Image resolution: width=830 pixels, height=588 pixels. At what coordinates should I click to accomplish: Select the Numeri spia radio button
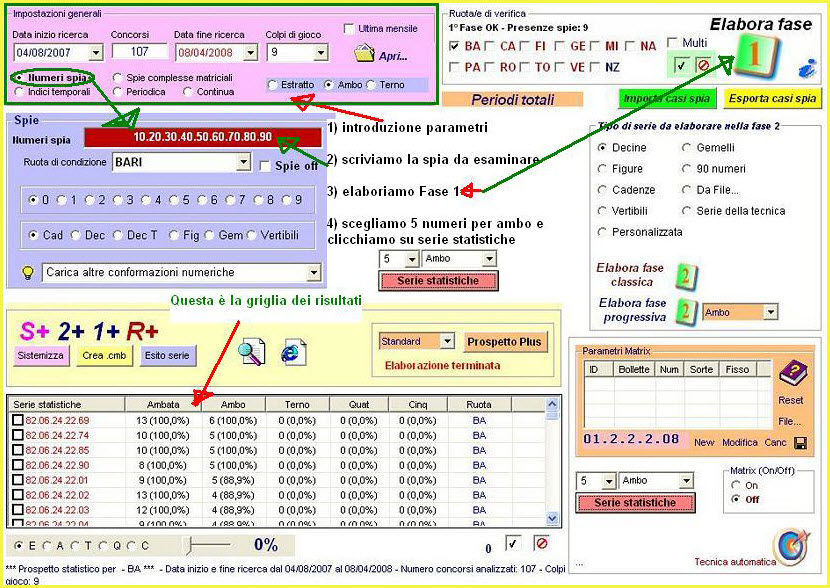(20, 78)
